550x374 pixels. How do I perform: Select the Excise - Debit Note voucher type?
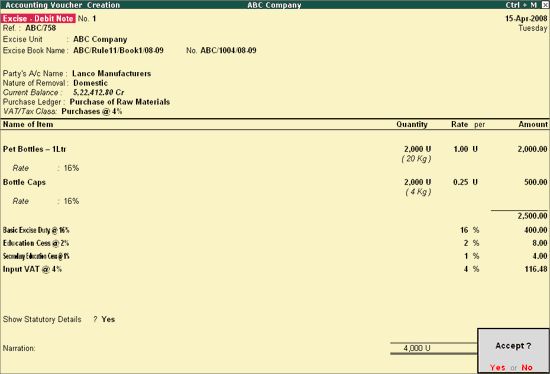pyautogui.click(x=38, y=19)
